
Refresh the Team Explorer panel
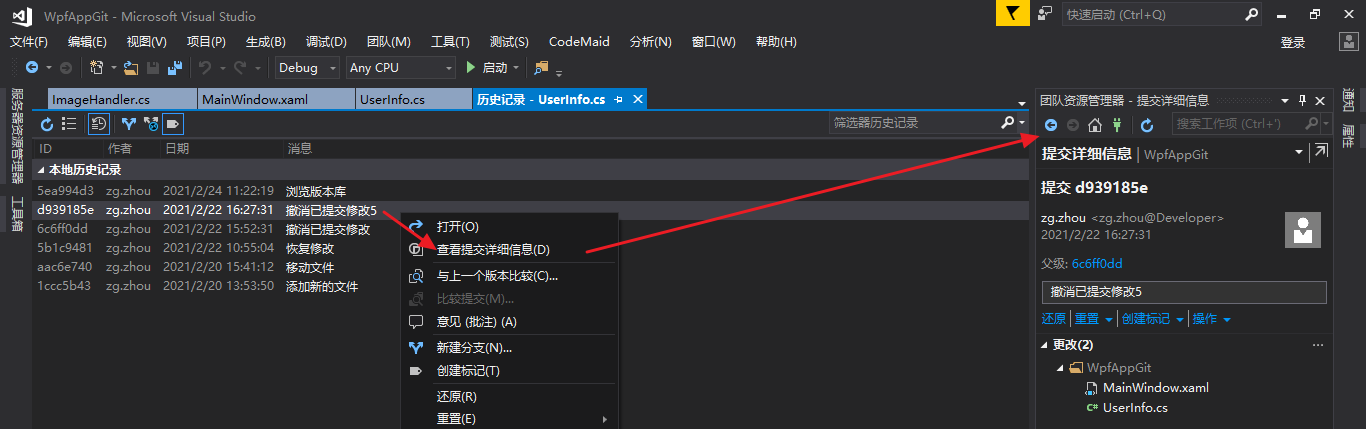1147,125
